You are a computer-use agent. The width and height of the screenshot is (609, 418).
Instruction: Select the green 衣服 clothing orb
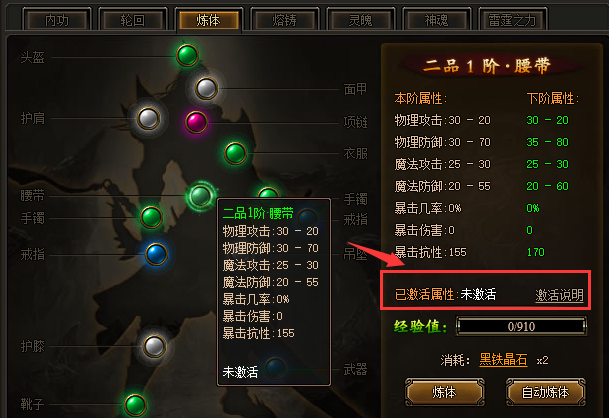[x=235, y=153]
